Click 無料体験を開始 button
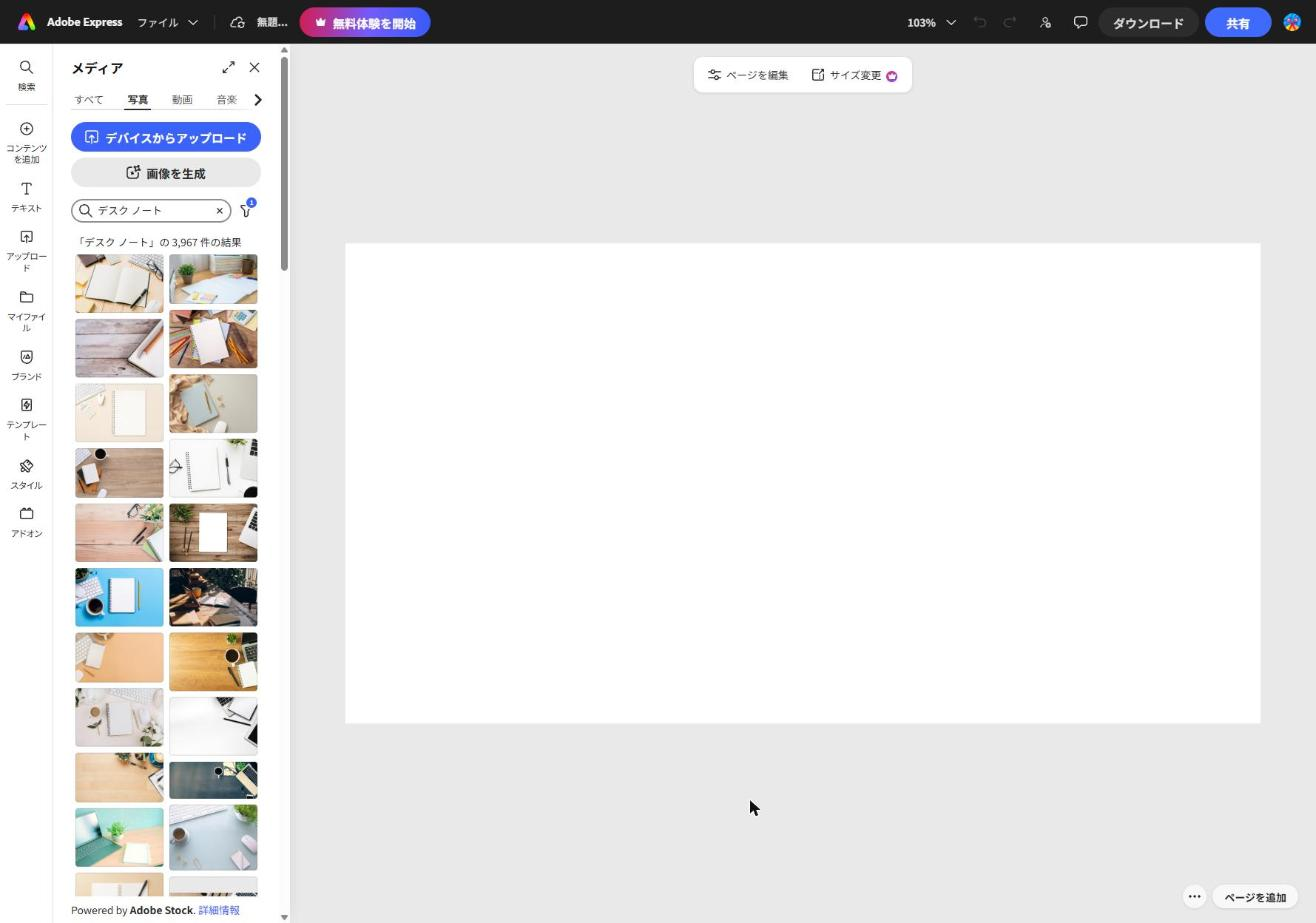The height and width of the screenshot is (923, 1316). coord(365,22)
